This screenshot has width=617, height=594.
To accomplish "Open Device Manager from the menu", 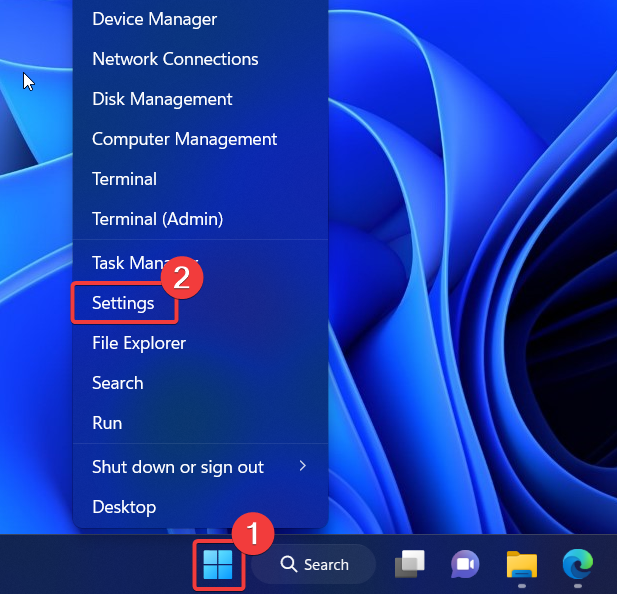I will click(200, 19).
